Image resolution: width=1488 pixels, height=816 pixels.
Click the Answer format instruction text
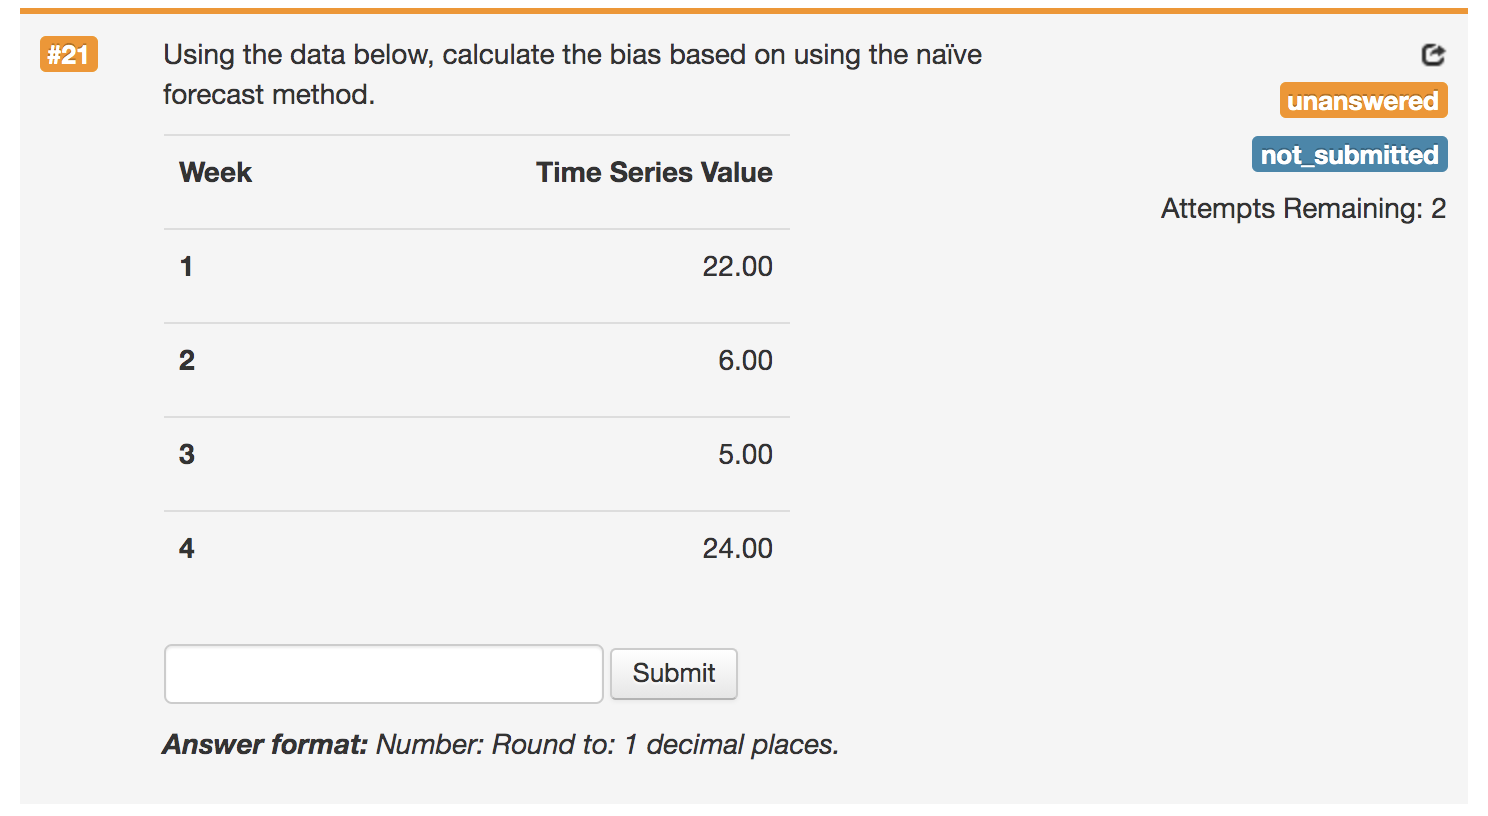500,744
